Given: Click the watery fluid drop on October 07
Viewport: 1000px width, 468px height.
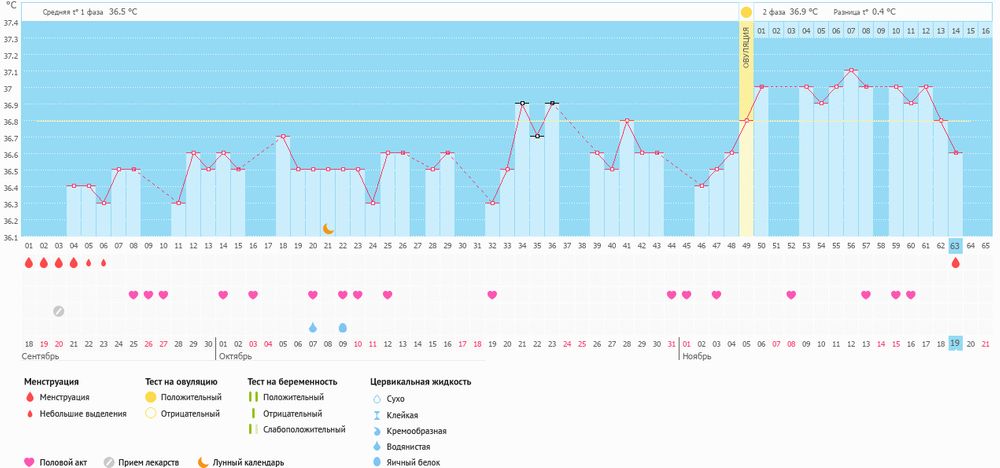Looking at the screenshot, I should tap(313, 328).
